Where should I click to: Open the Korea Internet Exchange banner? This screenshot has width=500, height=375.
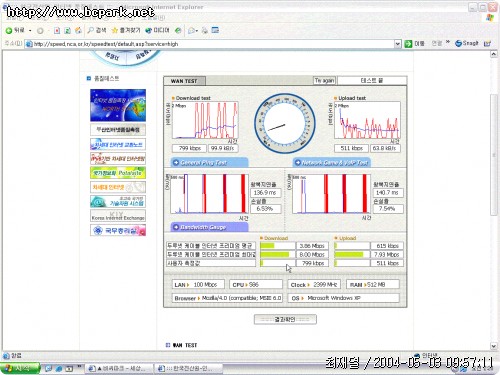(x=118, y=216)
